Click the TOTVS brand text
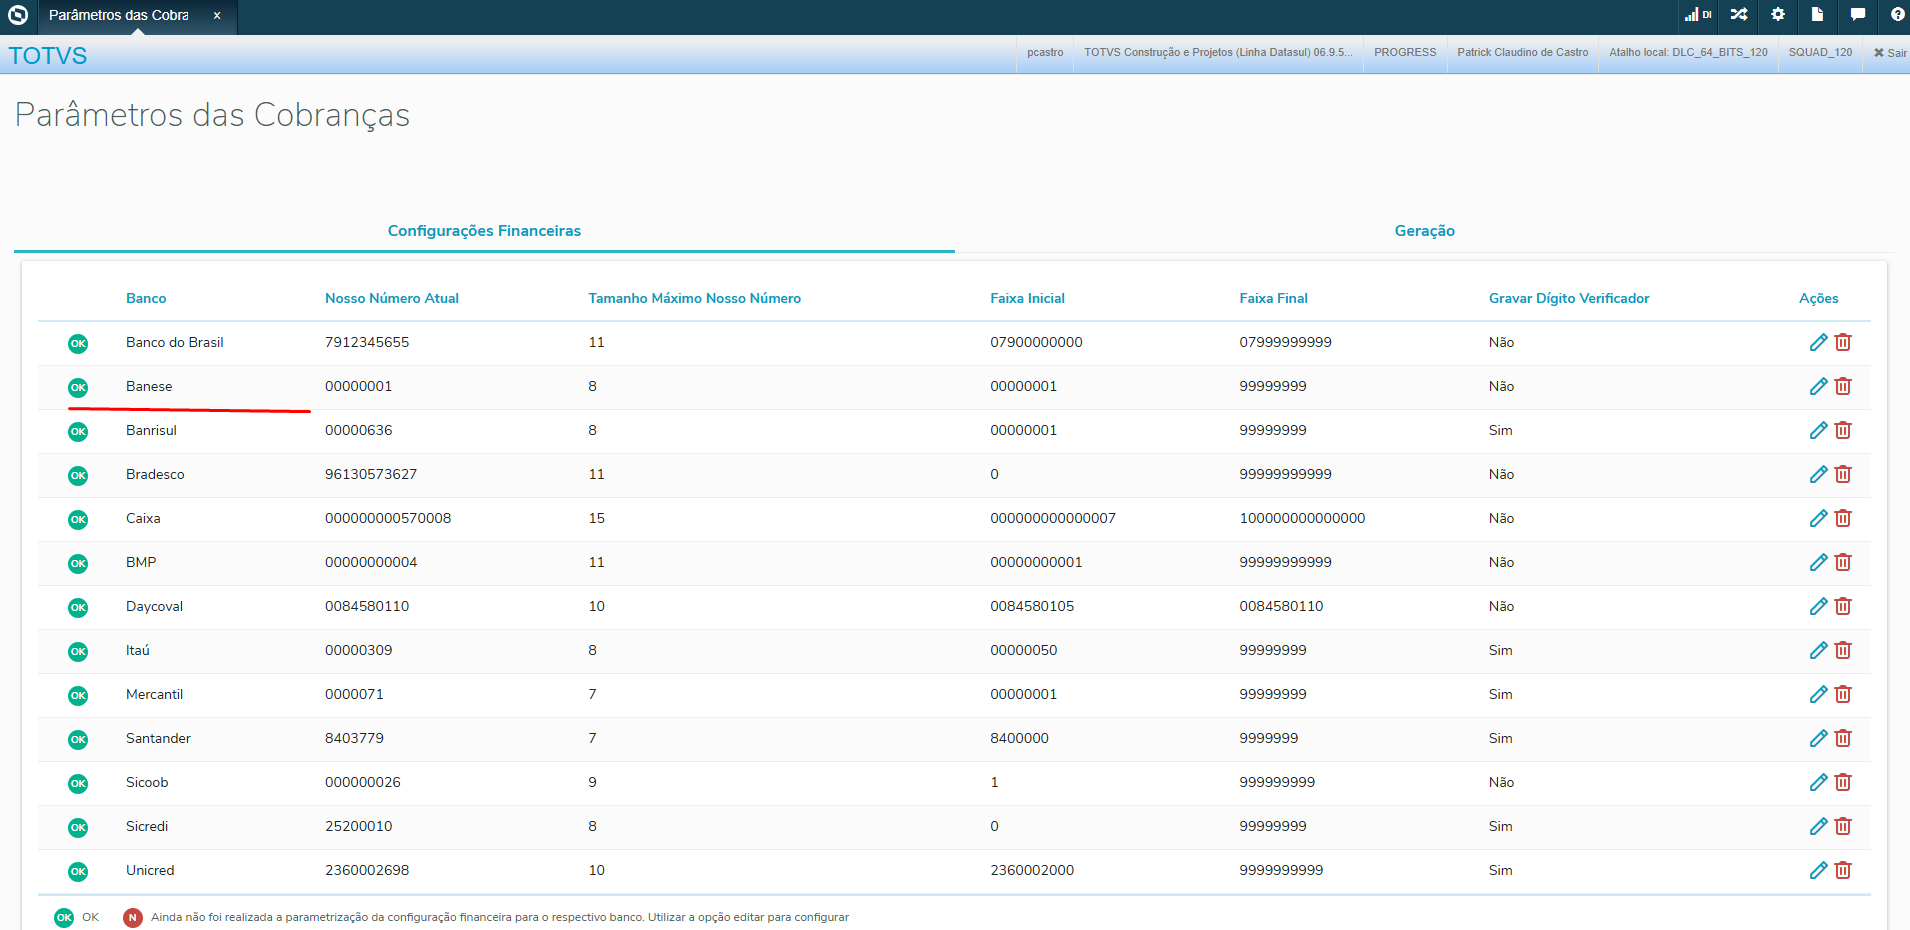Image resolution: width=1910 pixels, height=930 pixels. pos(48,56)
